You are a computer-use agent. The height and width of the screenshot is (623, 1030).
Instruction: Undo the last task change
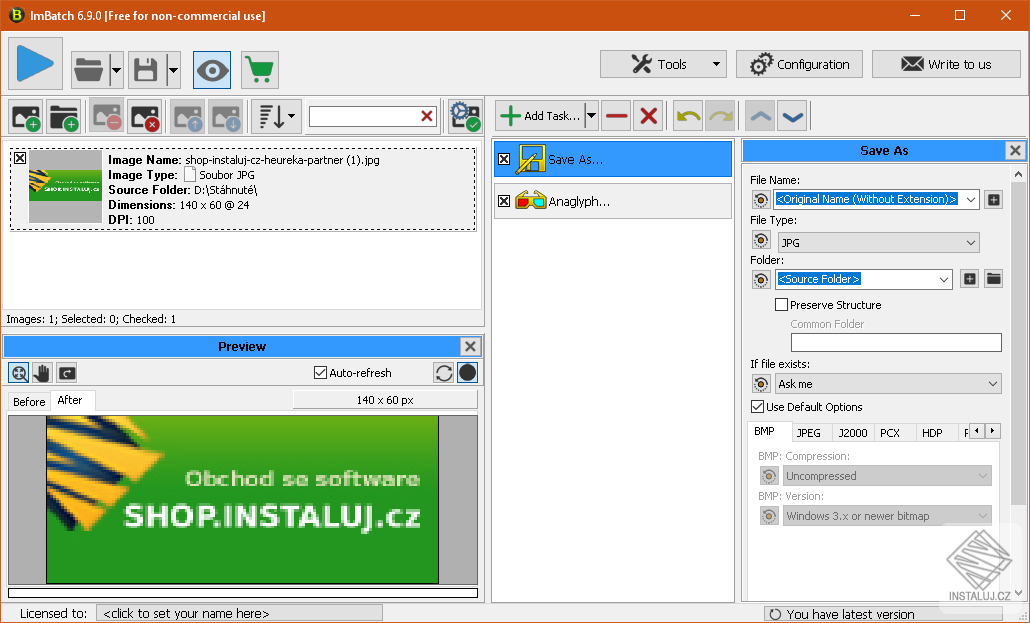click(x=688, y=116)
